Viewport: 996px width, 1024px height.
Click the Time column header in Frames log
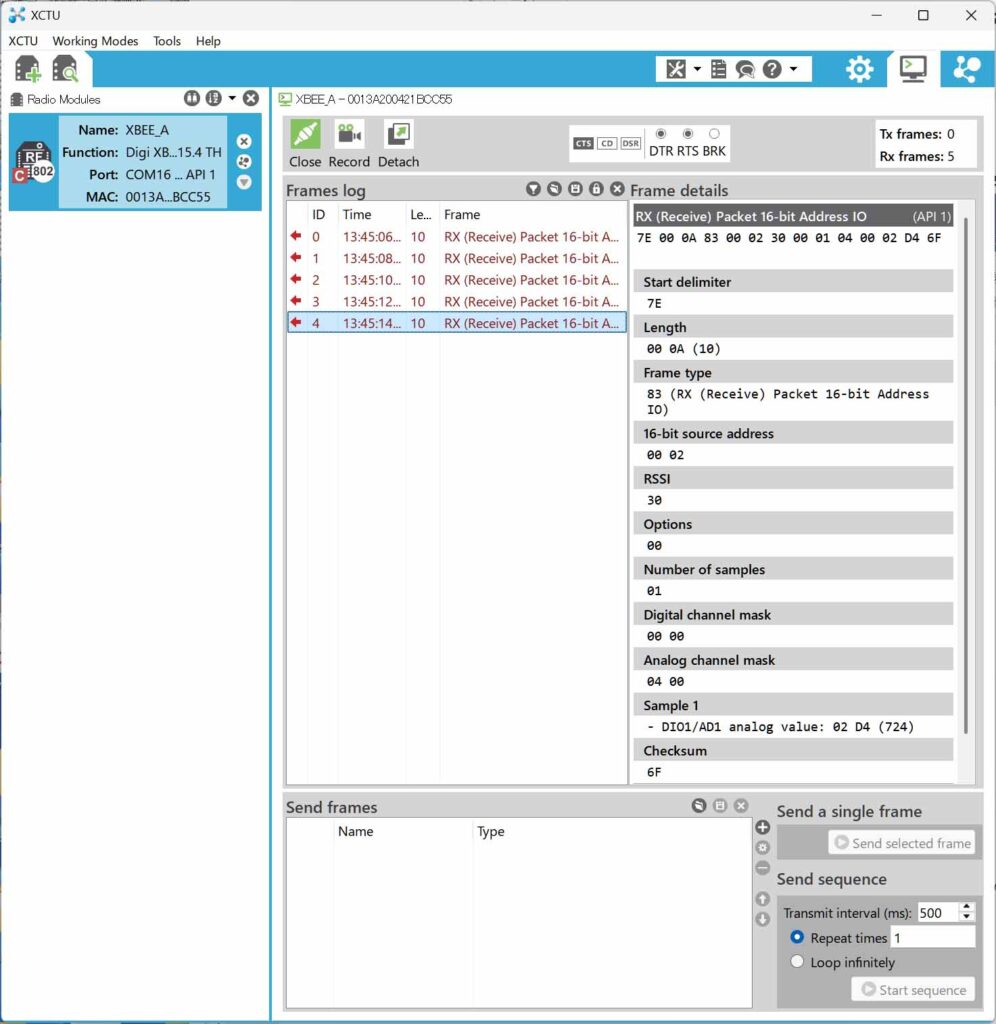coord(371,214)
